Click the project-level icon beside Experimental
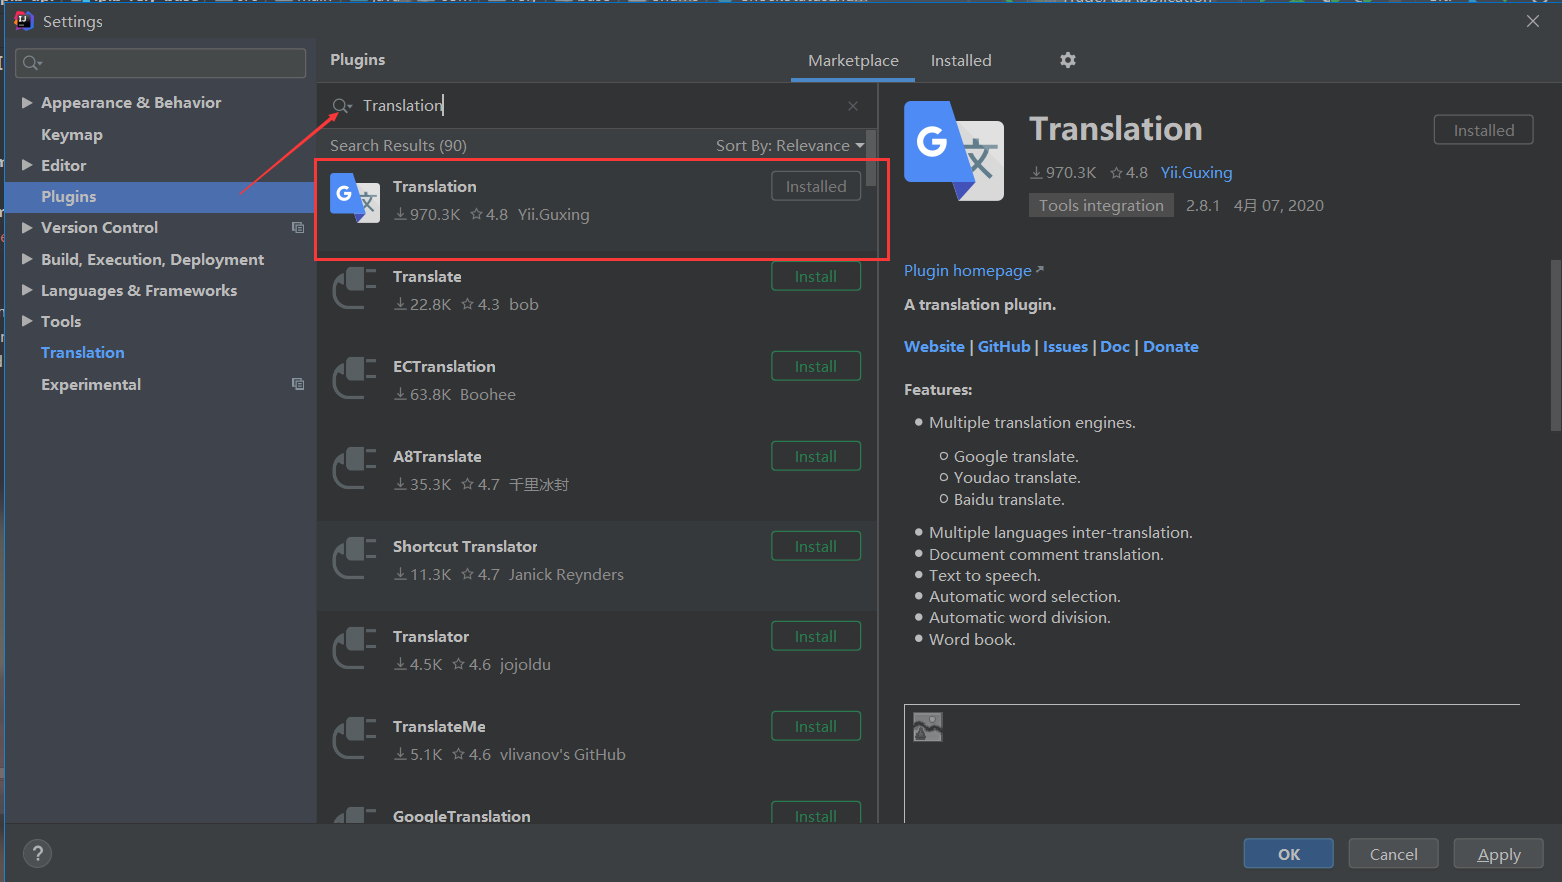 pos(298,384)
